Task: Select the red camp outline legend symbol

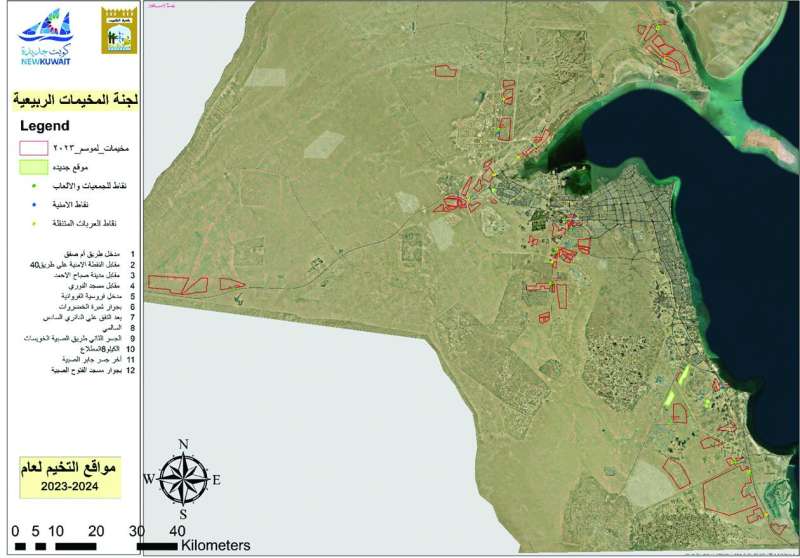Action: tap(36, 148)
